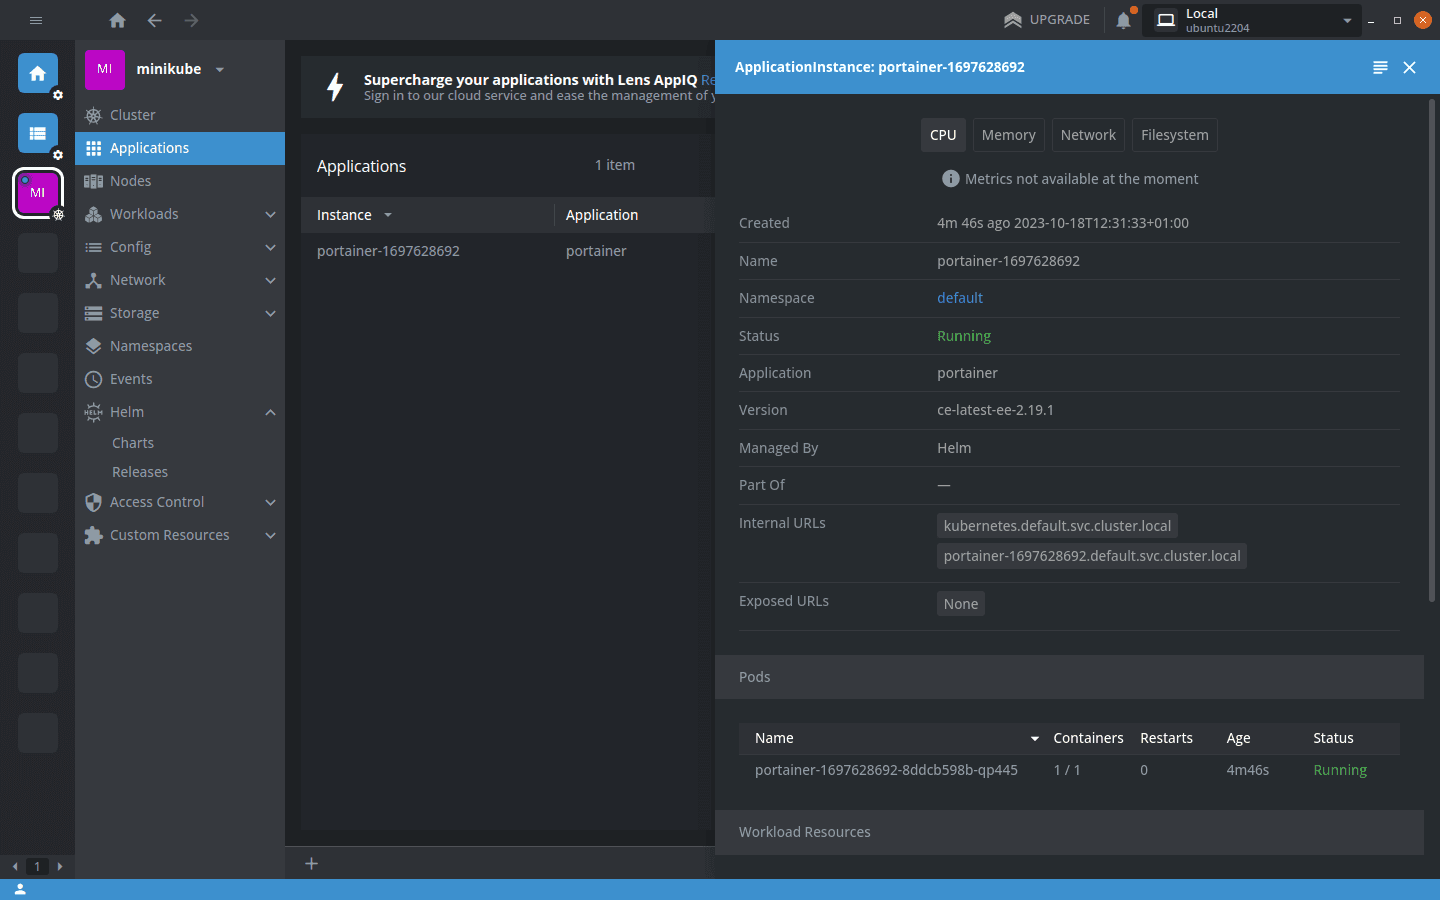Viewport: 1440px width, 900px height.
Task: Expand the Access Control section chevron
Action: coord(270,502)
